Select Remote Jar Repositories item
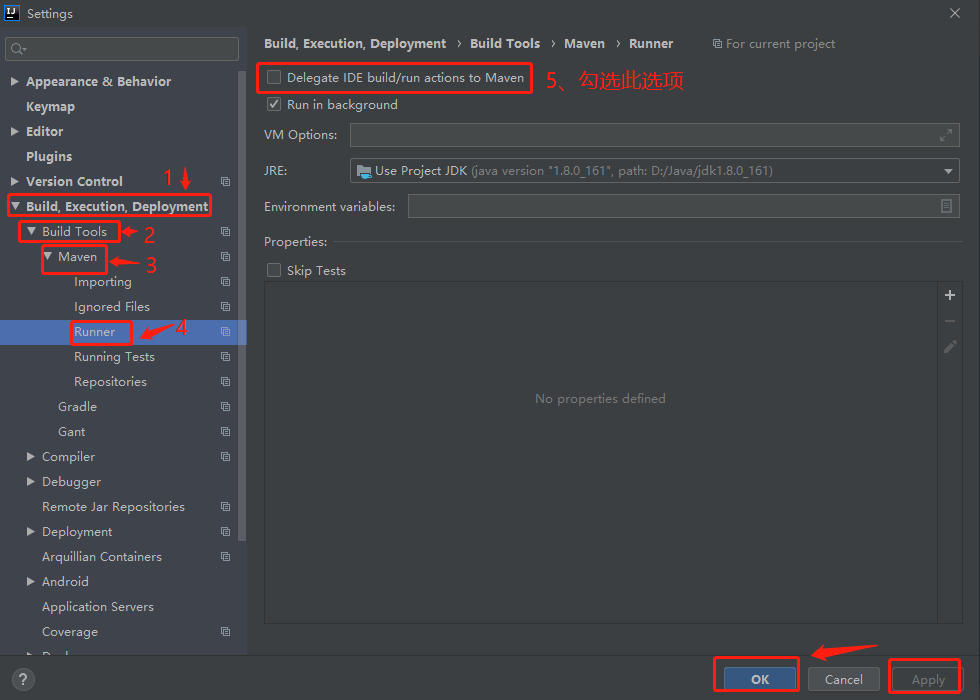980x700 pixels. coord(113,506)
